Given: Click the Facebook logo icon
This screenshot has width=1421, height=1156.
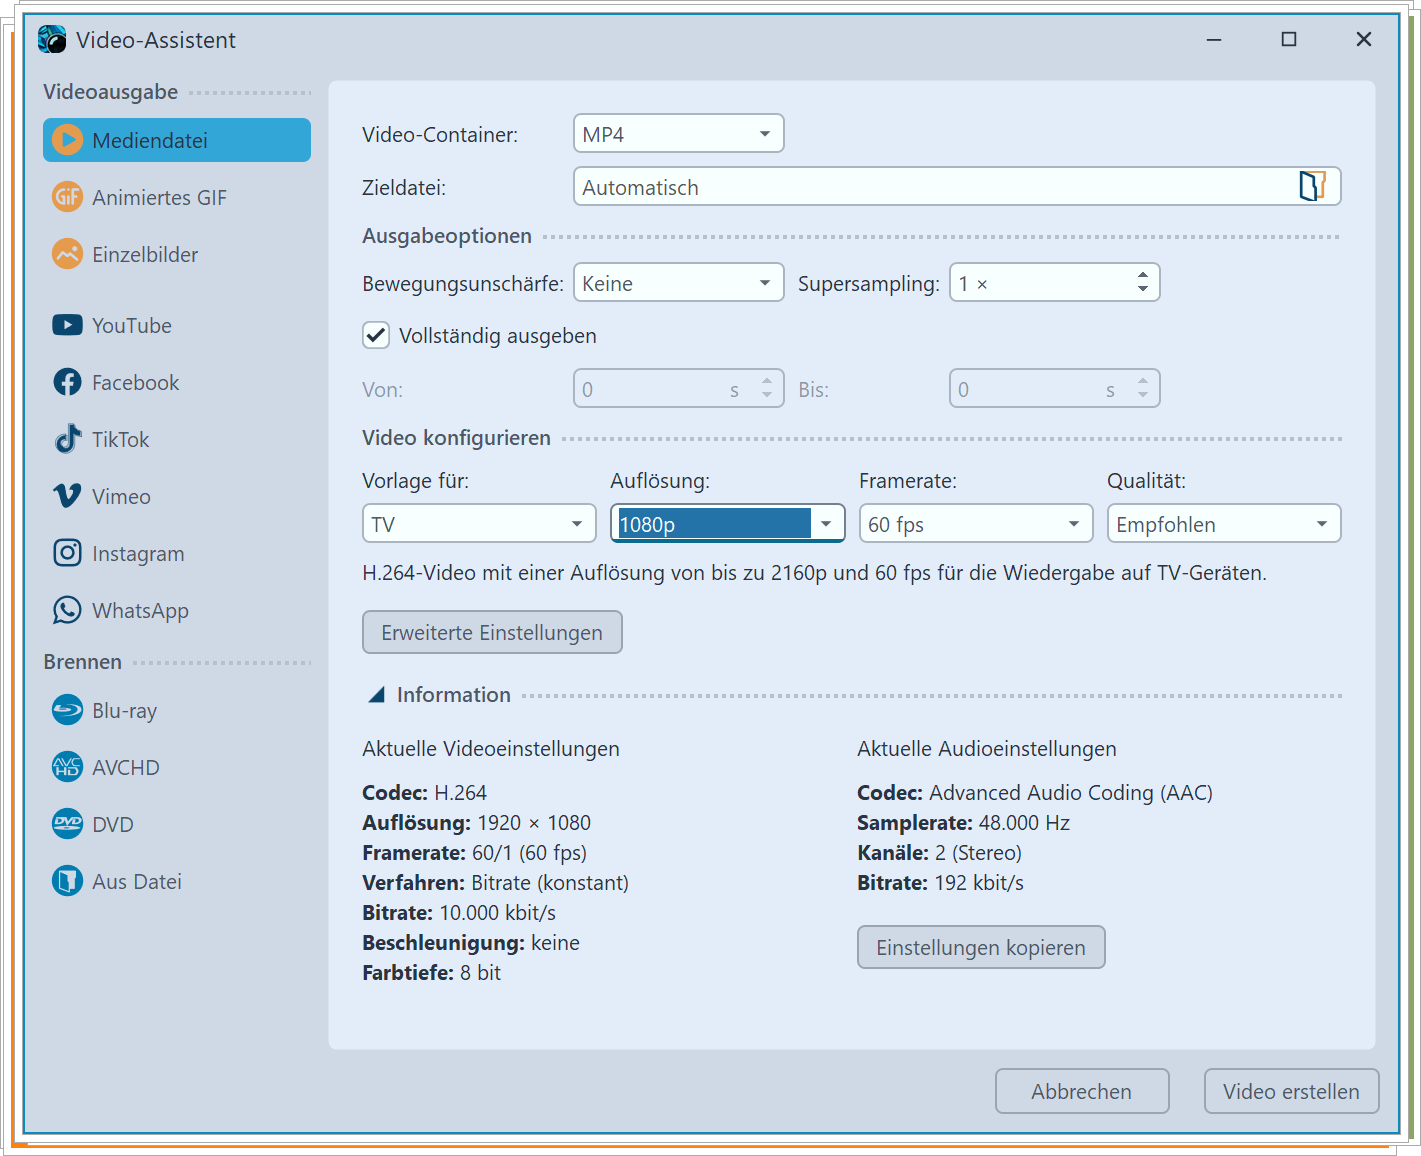Looking at the screenshot, I should click(67, 382).
